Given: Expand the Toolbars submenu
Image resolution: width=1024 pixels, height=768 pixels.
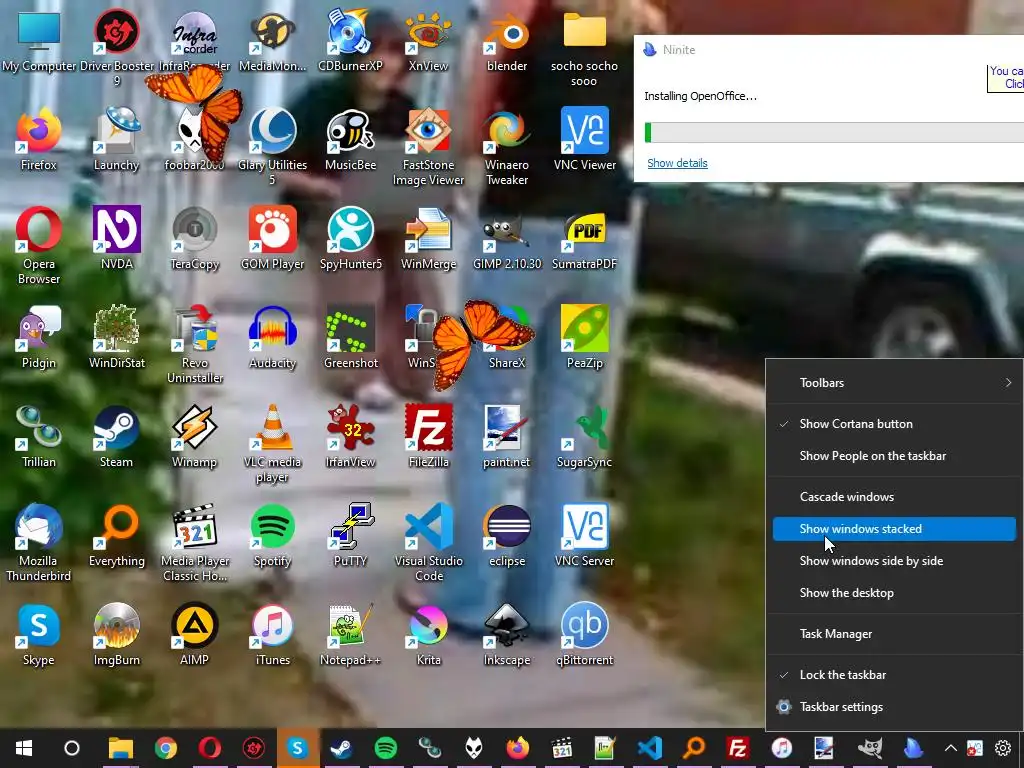Looking at the screenshot, I should coord(894,383).
